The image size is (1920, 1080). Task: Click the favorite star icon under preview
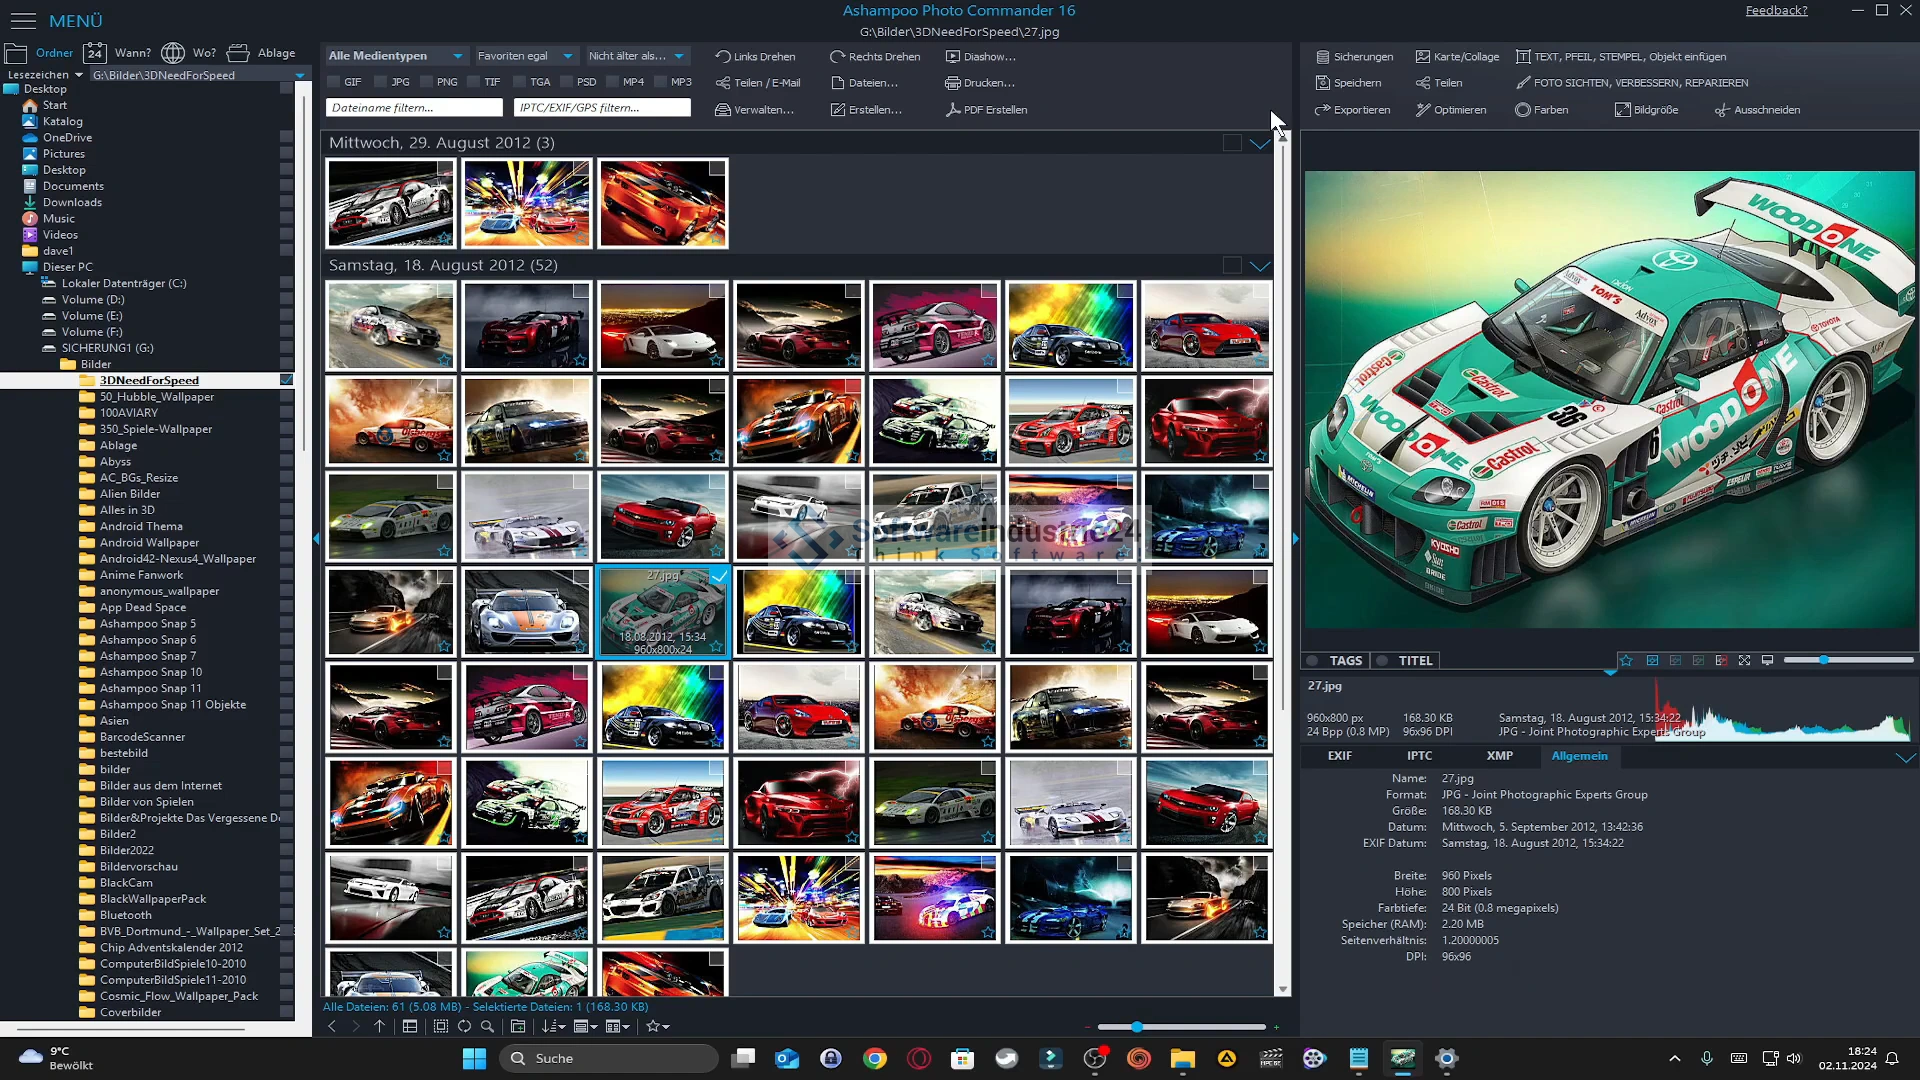click(x=1626, y=661)
